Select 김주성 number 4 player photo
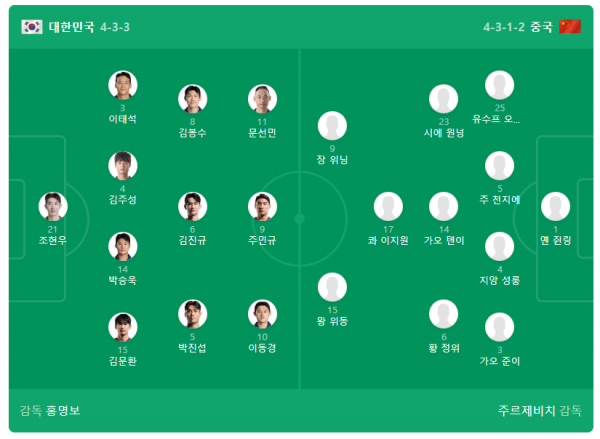Viewport: 600px width, 439px height. [122, 166]
